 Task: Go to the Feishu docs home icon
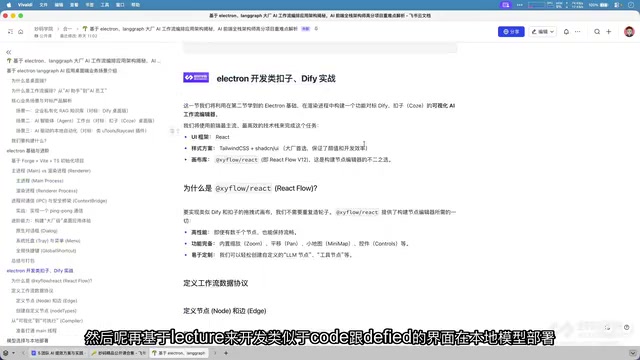pos(20,31)
